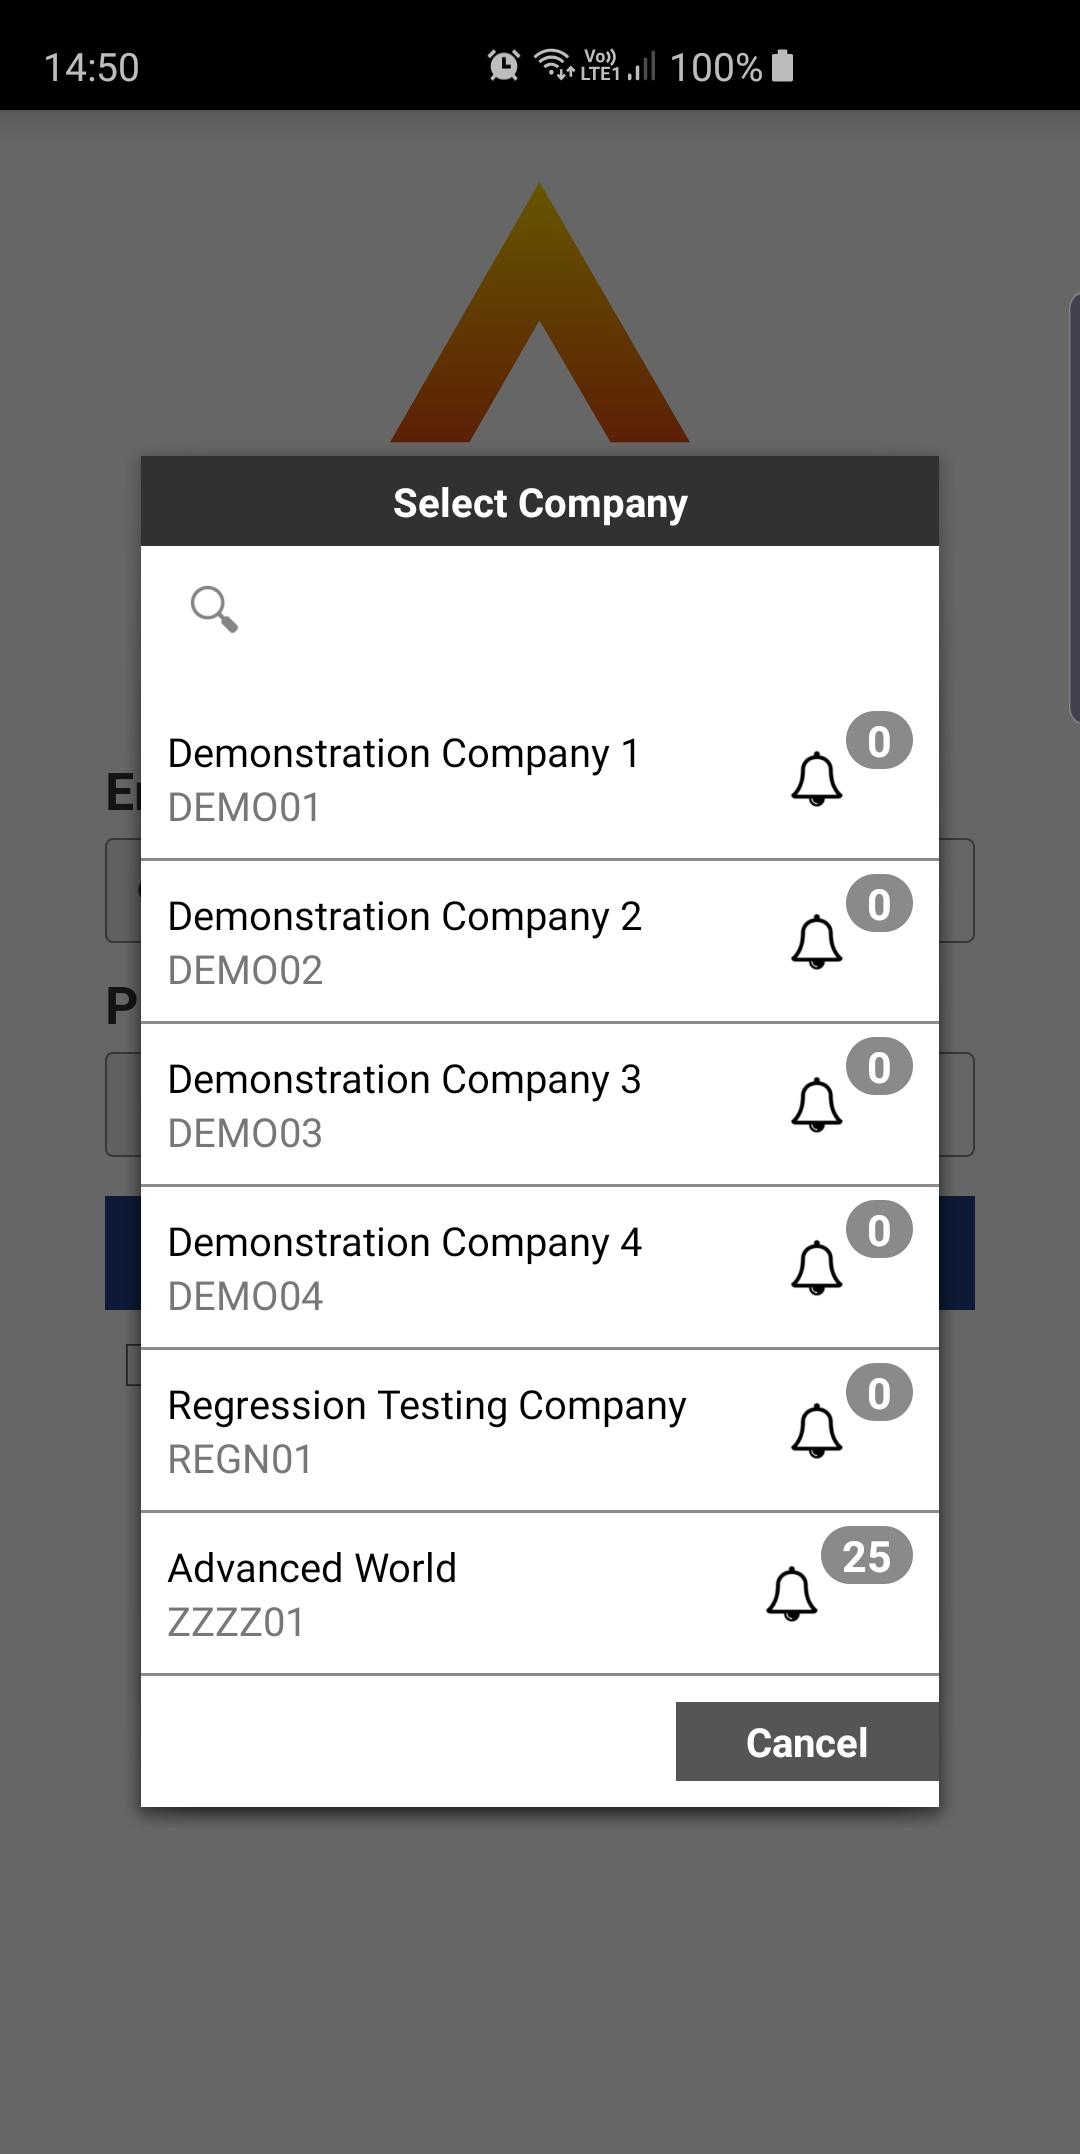The height and width of the screenshot is (2154, 1080).
Task: Pick Demonstration Company 4
Action: click(404, 1268)
